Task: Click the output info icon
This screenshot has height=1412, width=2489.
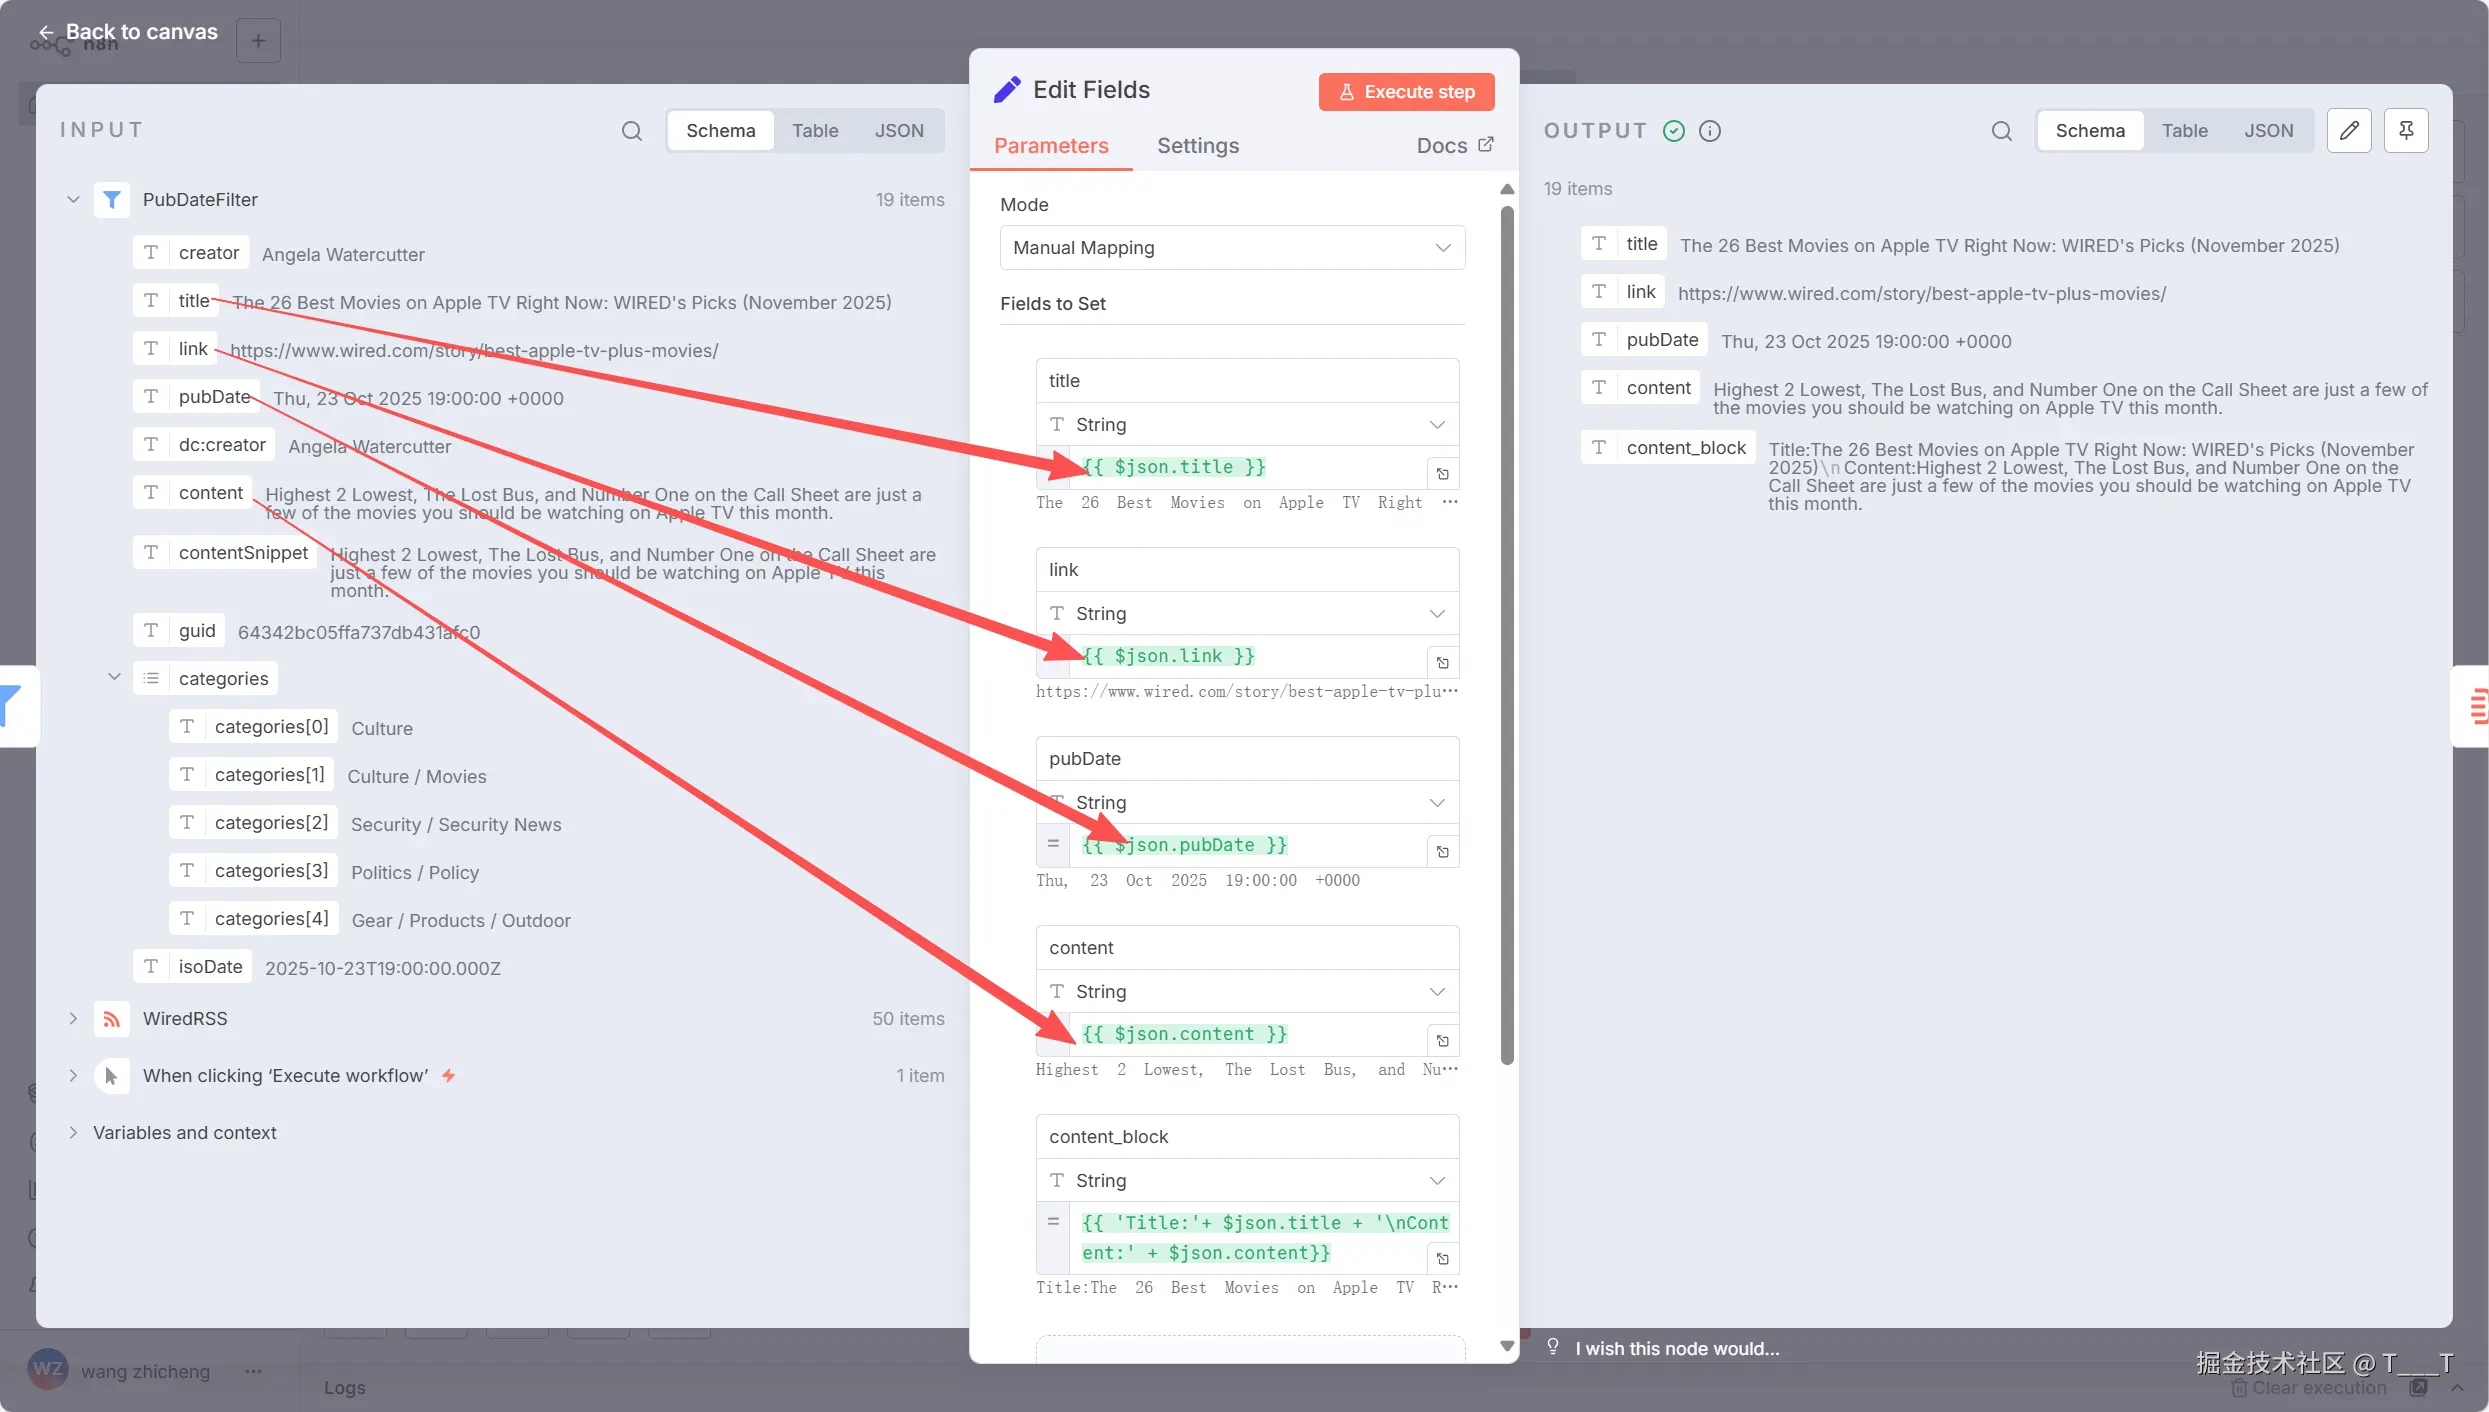Action: (x=1710, y=131)
